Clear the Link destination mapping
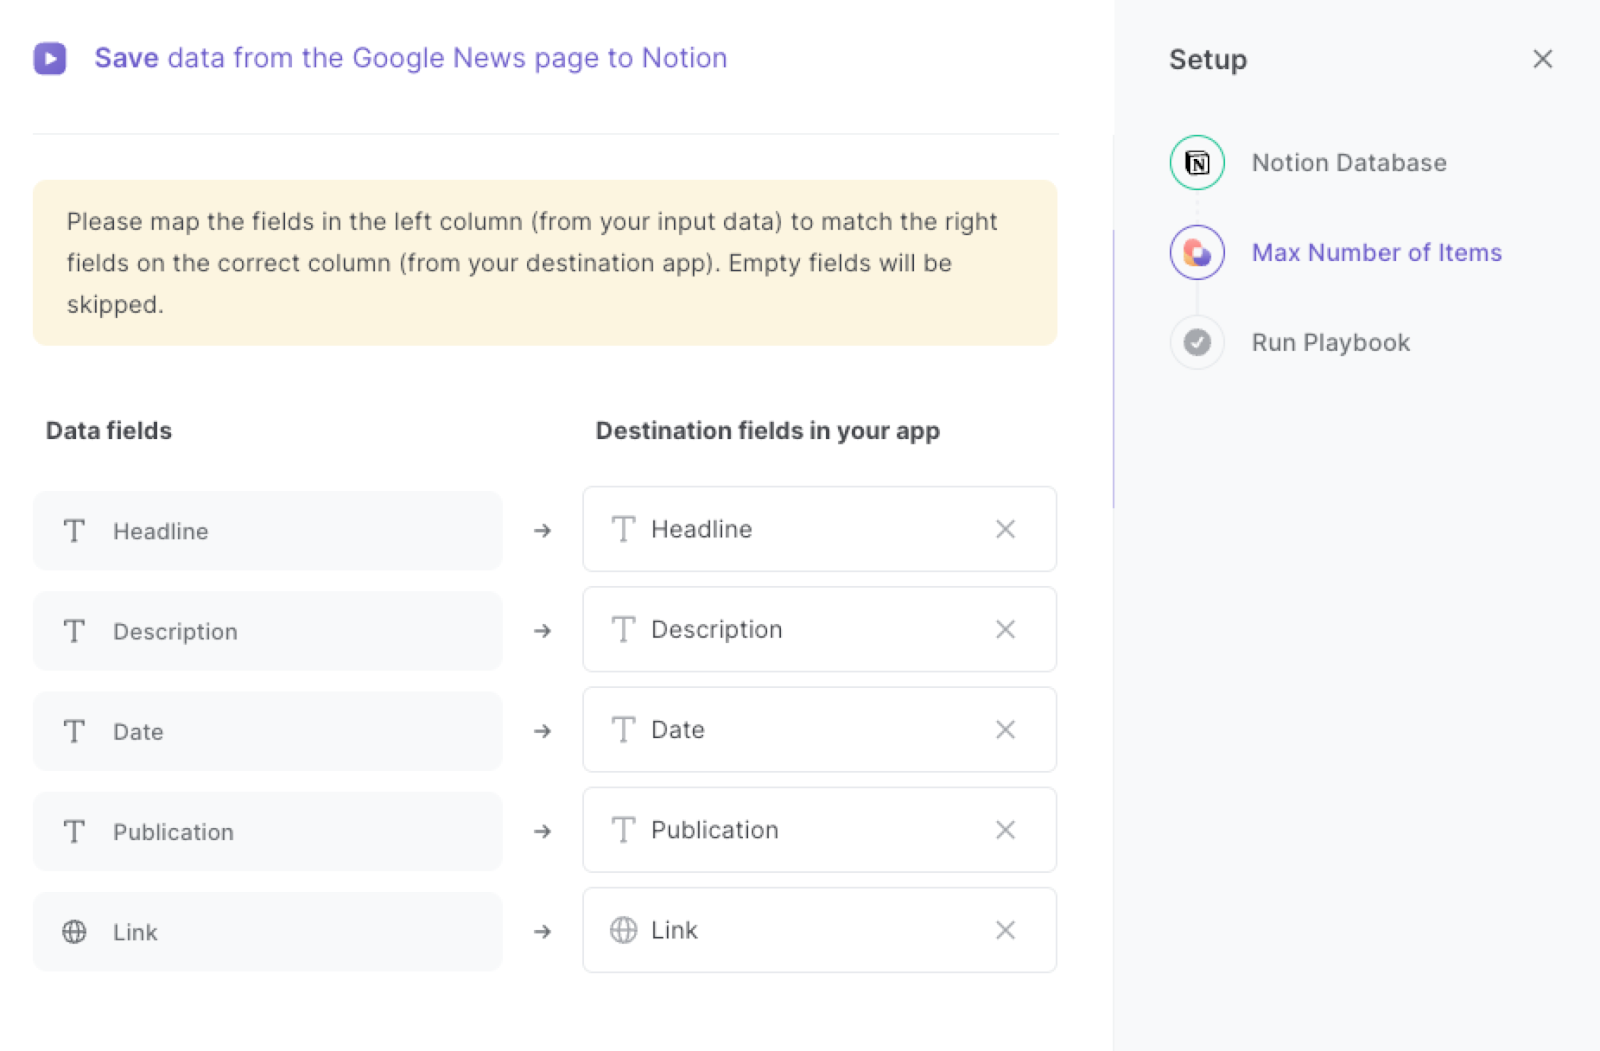1600x1051 pixels. [x=1006, y=930]
